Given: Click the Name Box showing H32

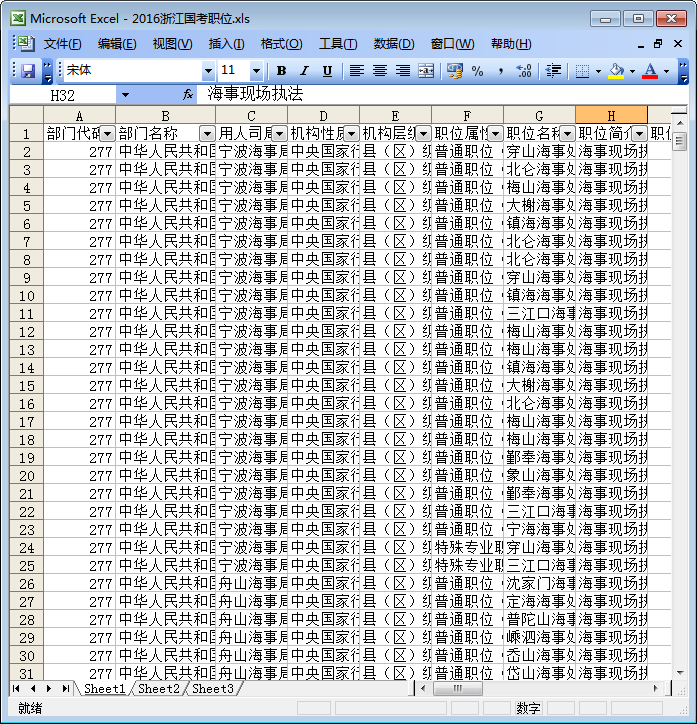Looking at the screenshot, I should point(63,95).
